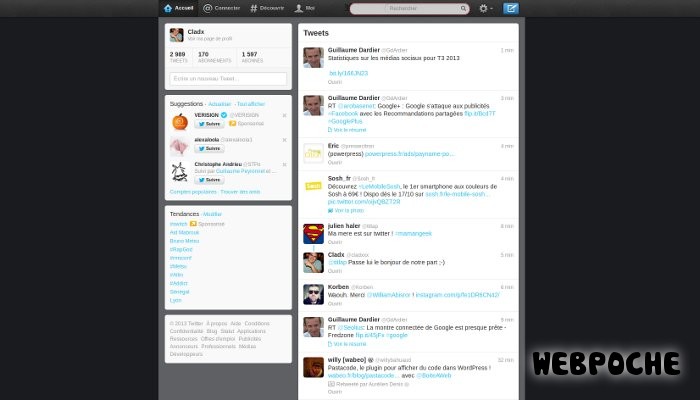Follow Christophe Andrieu with Suivre button
The image size is (700, 400).
(x=209, y=180)
